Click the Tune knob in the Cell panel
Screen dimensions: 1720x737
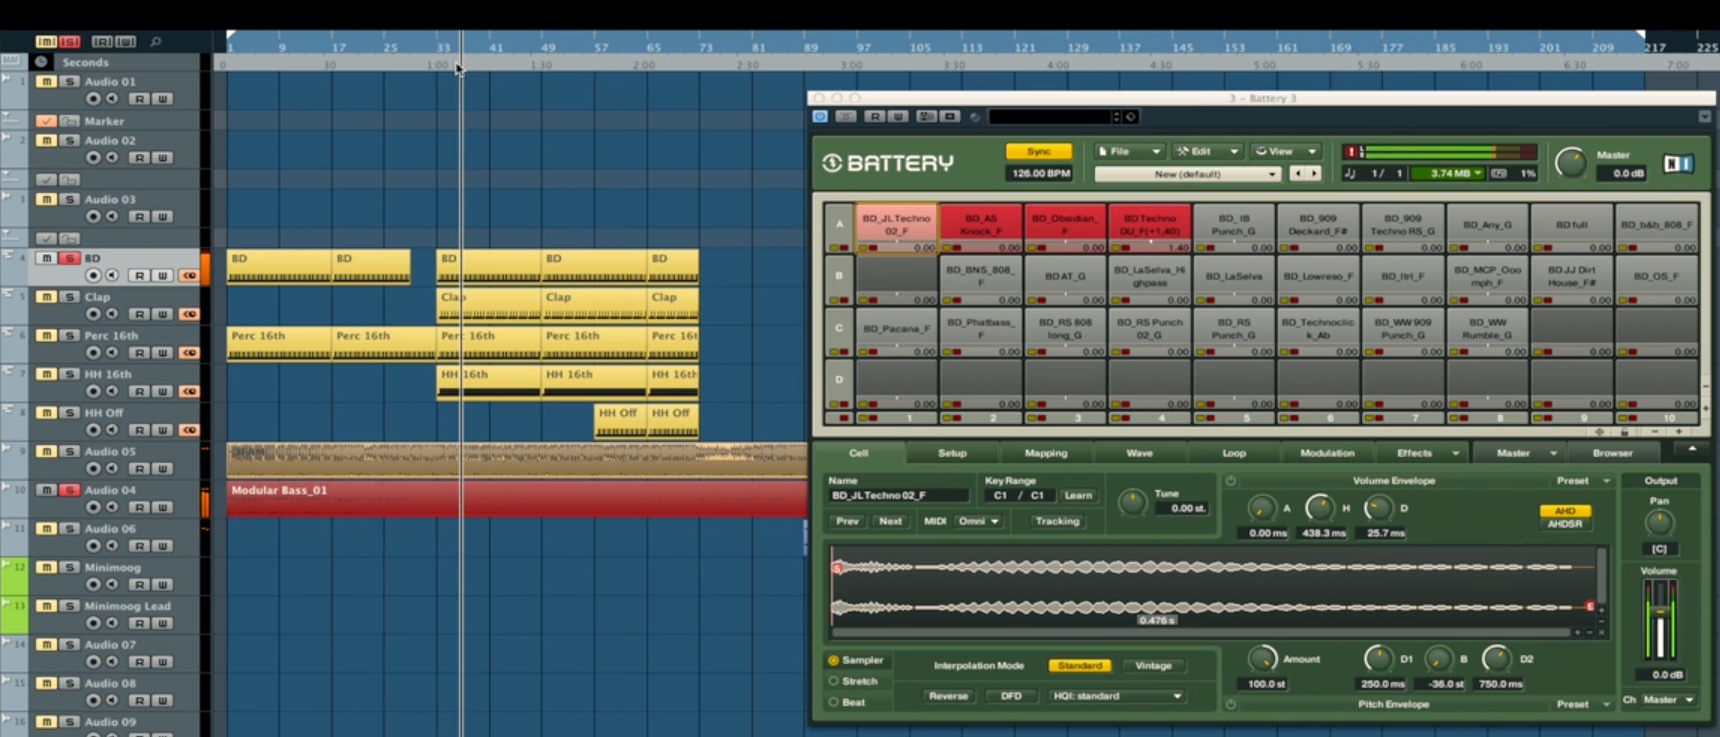(x=1132, y=502)
